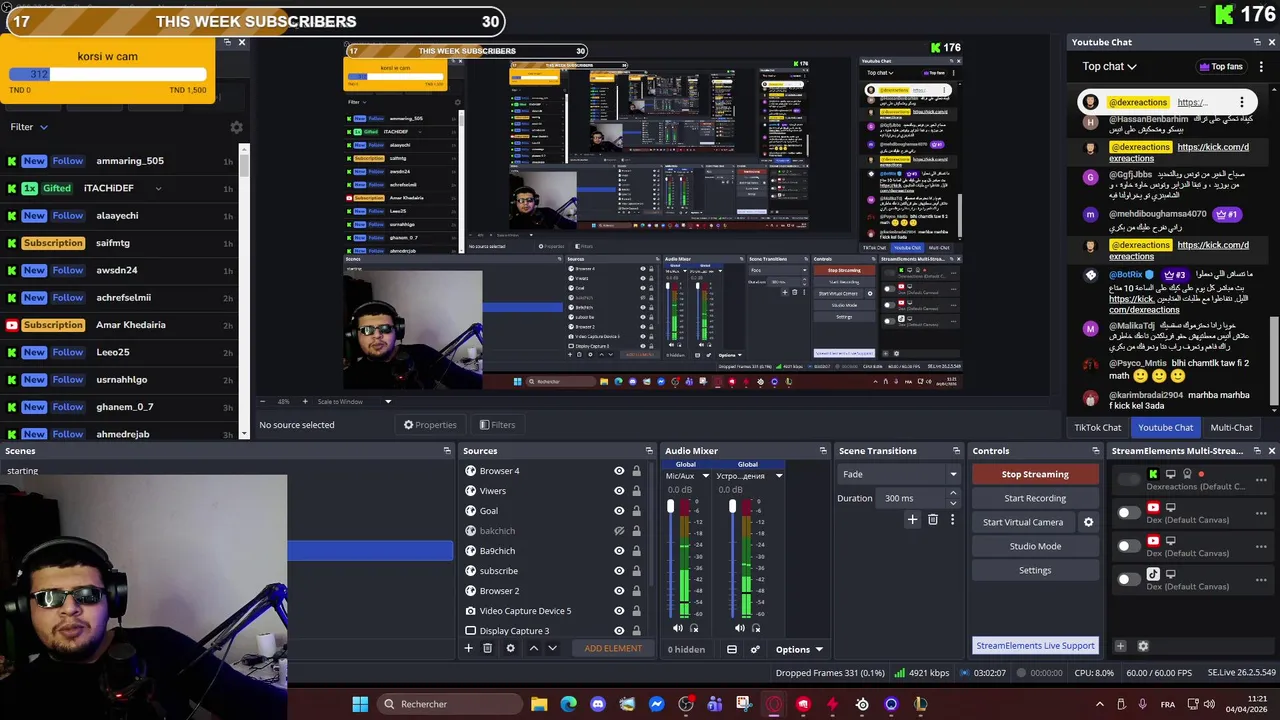Open Discord from the taskbar
Image resolution: width=1280 pixels, height=720 pixels.
598,704
